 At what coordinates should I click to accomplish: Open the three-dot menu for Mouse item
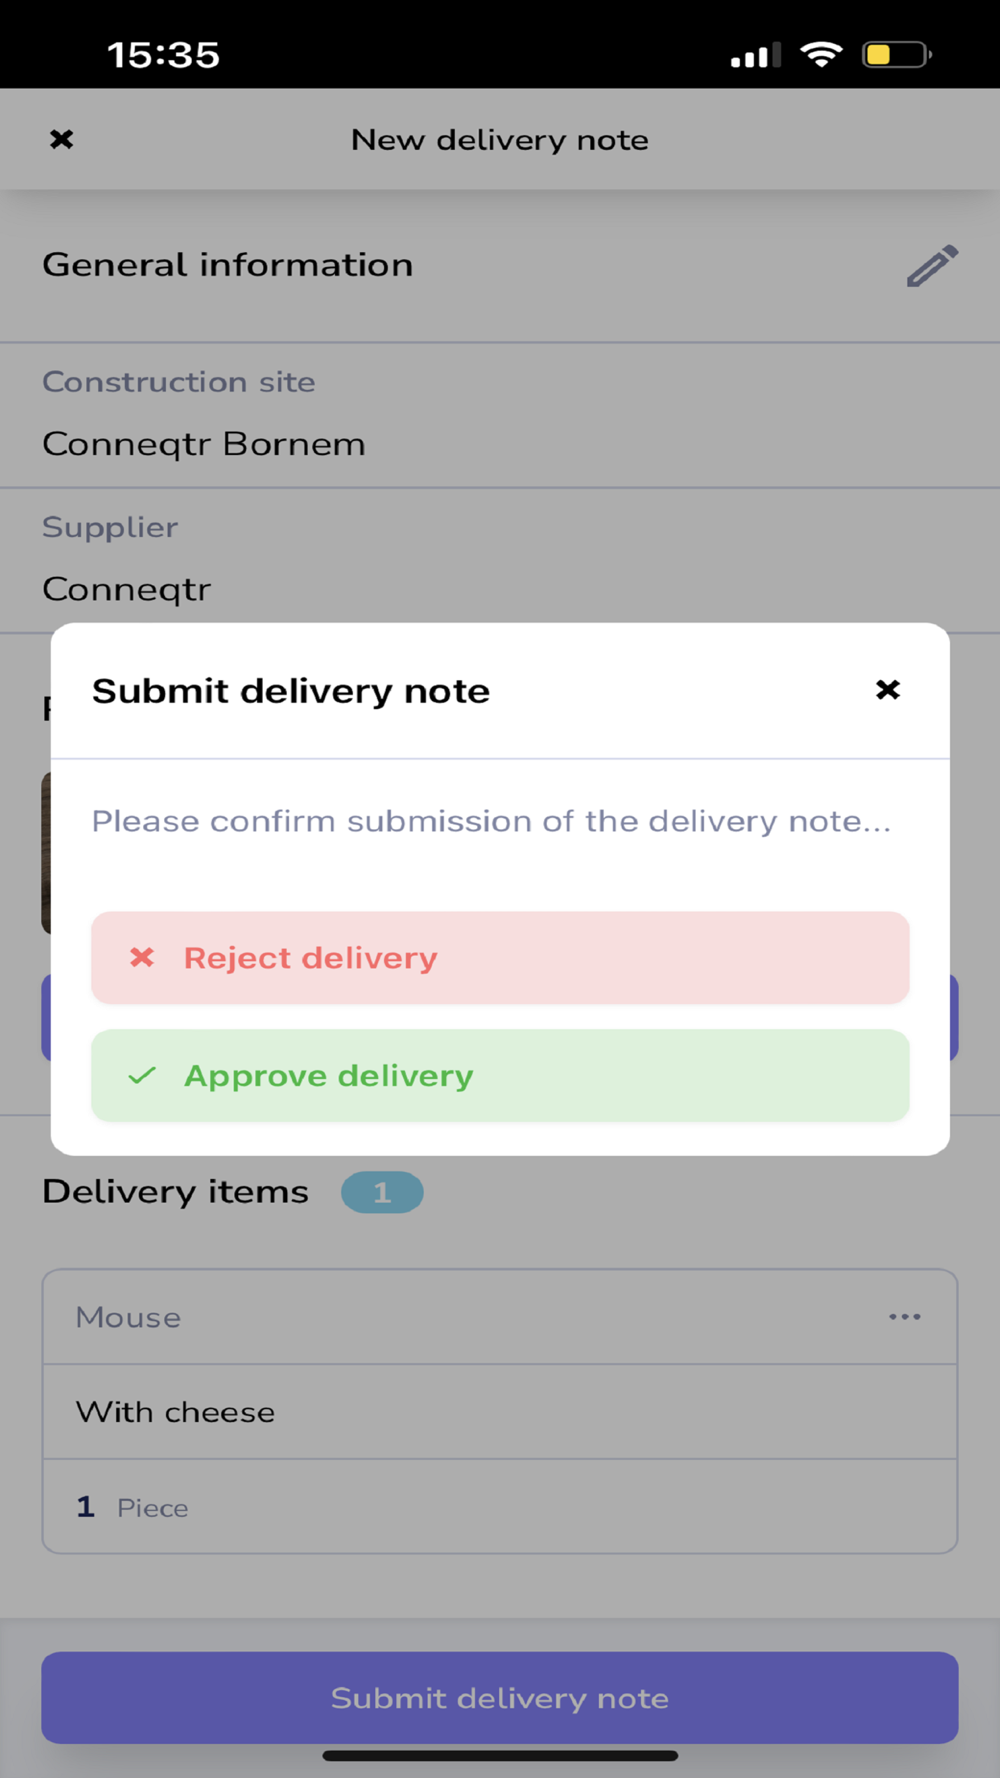pyautogui.click(x=905, y=1317)
